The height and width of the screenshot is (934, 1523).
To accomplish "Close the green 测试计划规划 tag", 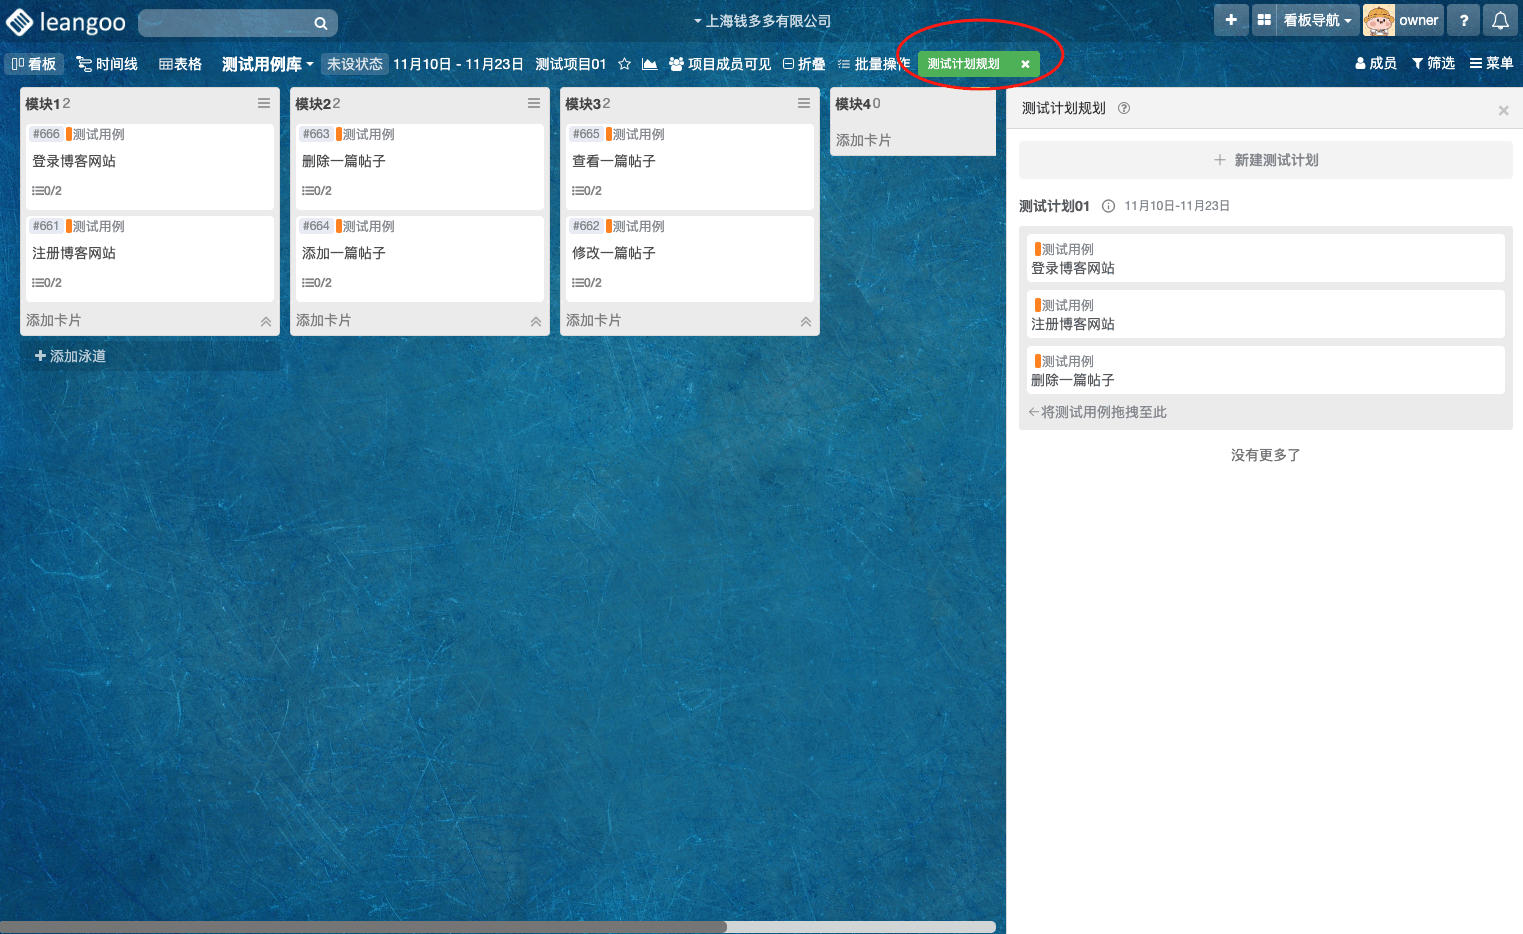I will point(1025,64).
